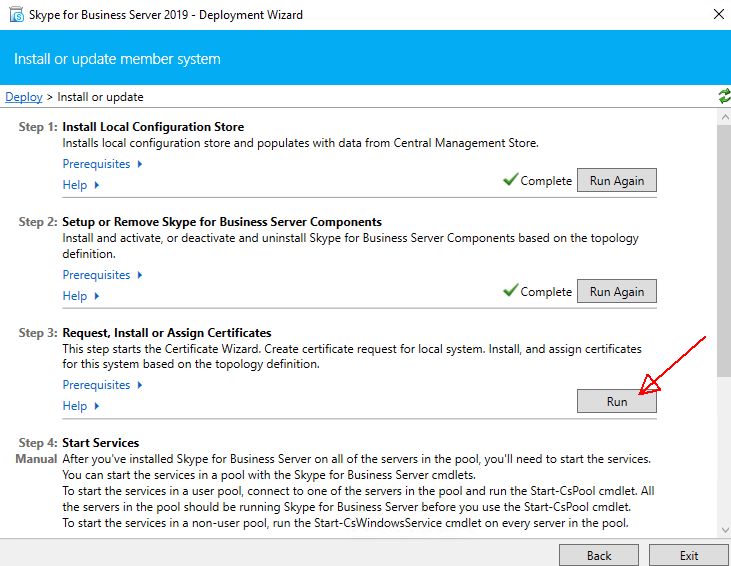Click the vertical scrollbar thumb
Screen dimensions: 731x566
725,250
